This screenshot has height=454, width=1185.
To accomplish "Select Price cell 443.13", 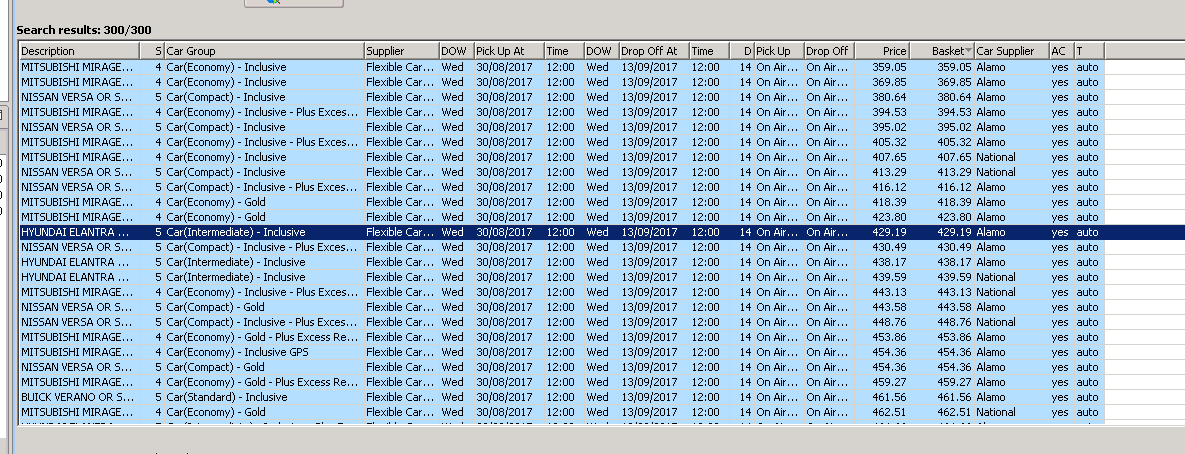I will pyautogui.click(x=890, y=292).
